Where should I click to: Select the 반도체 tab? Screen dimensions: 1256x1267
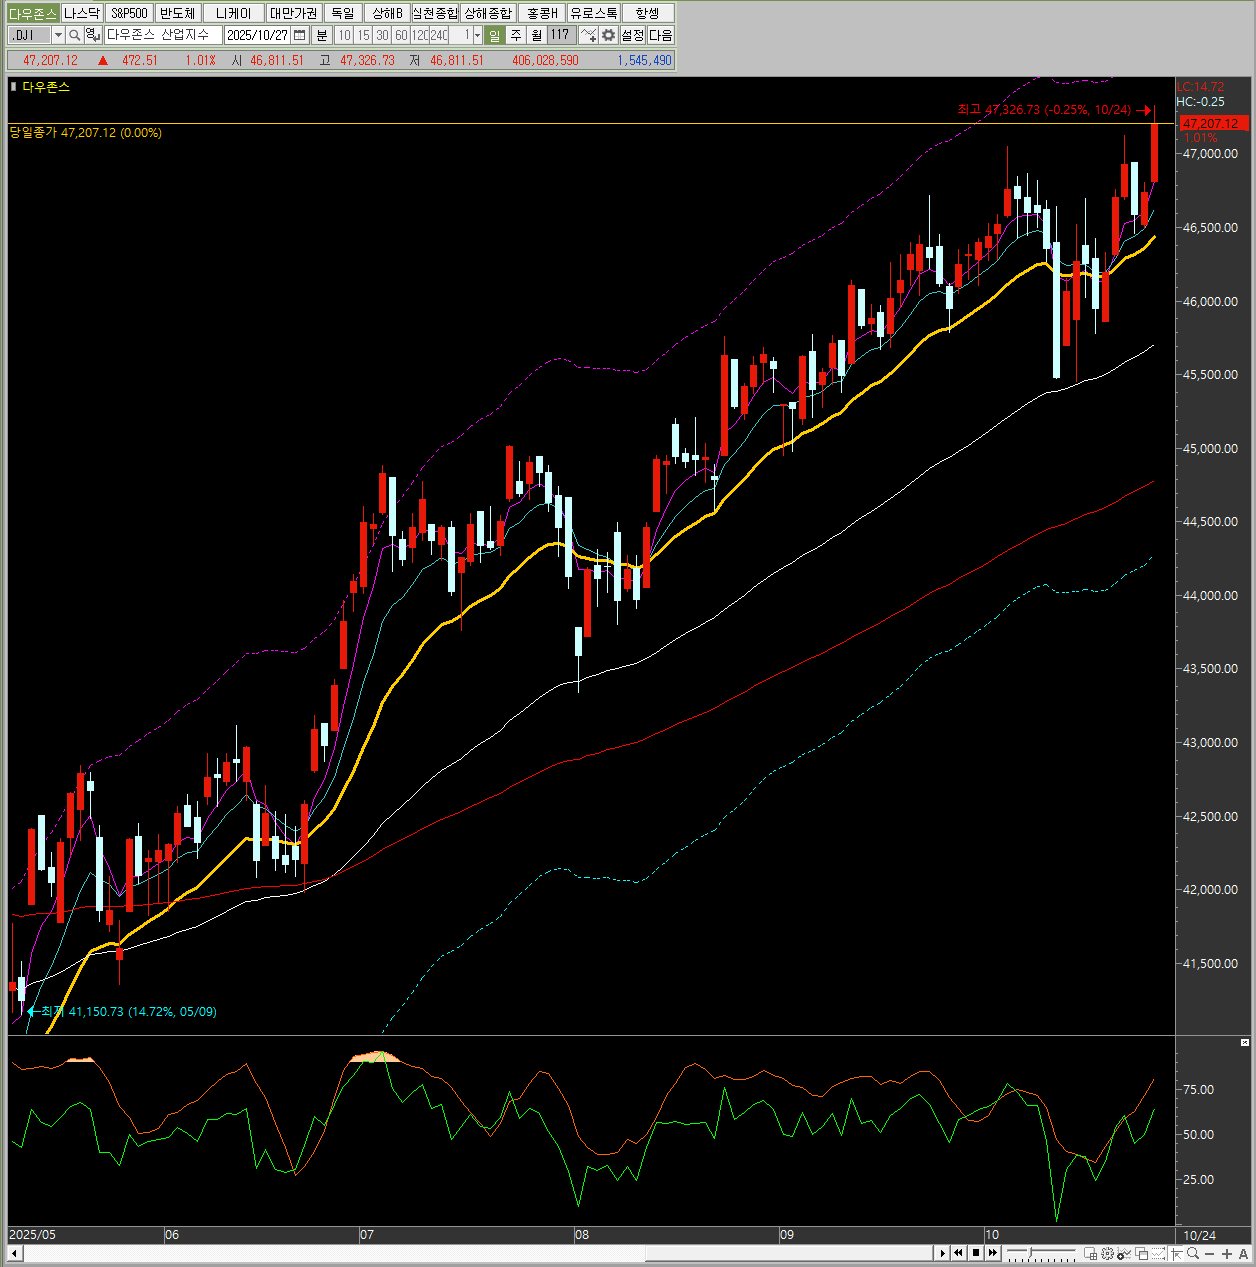(178, 13)
